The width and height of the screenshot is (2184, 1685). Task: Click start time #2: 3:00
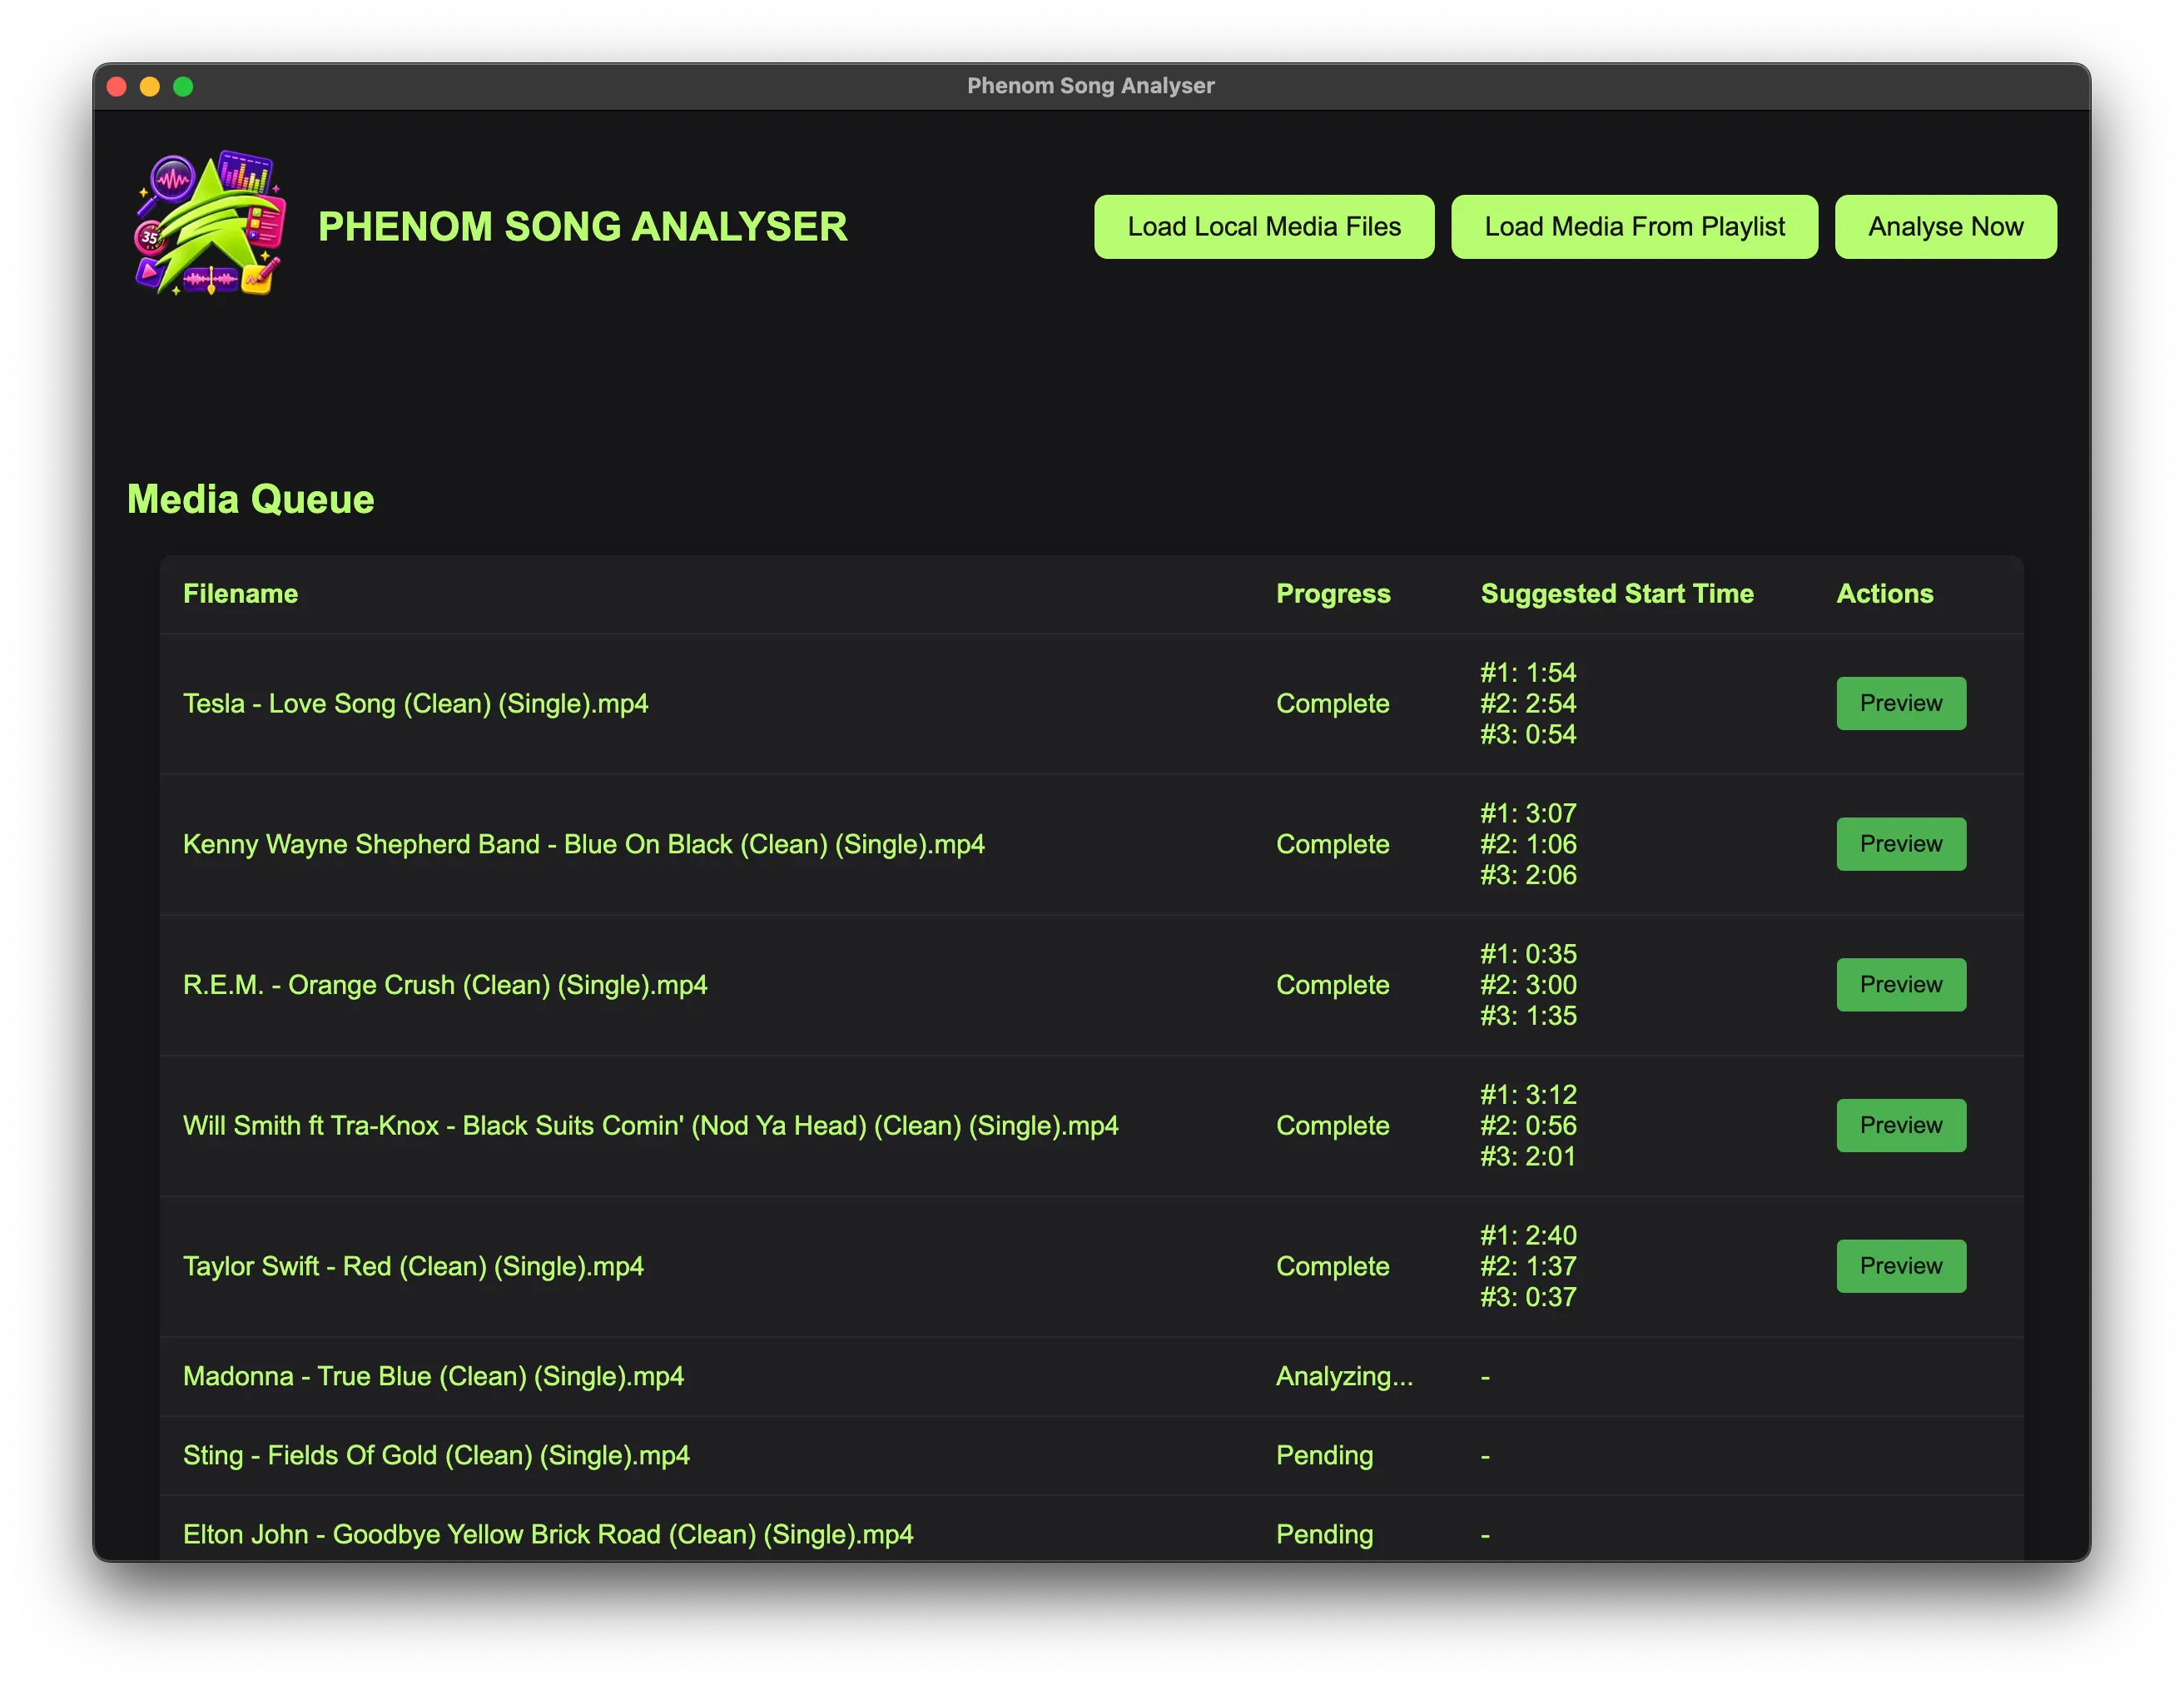[x=1528, y=986]
